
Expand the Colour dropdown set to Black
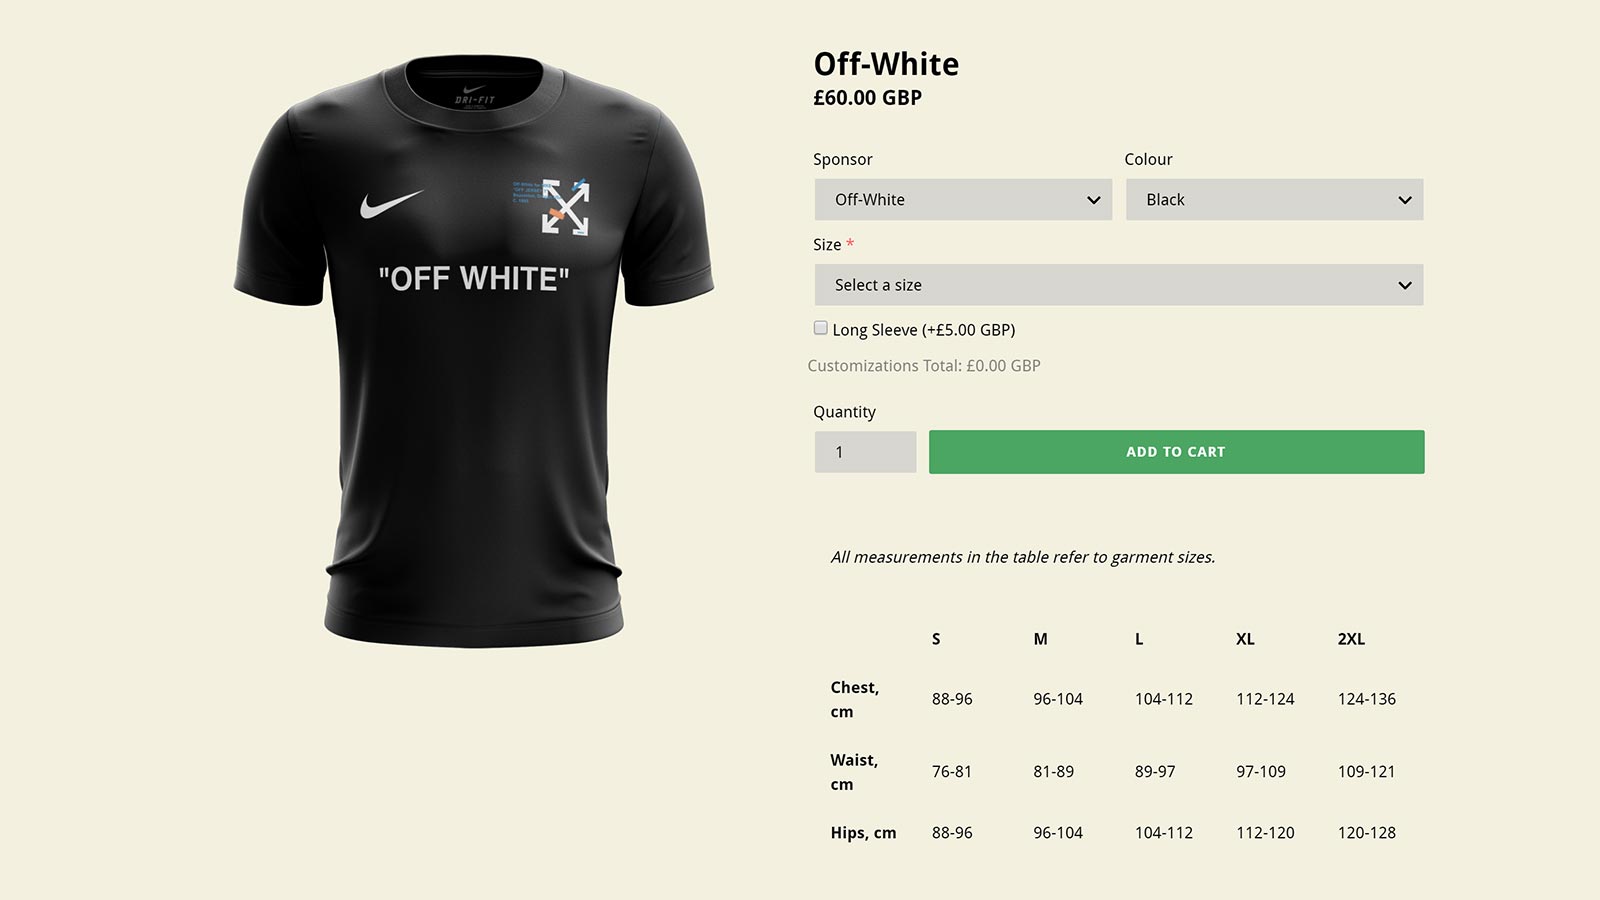point(1274,200)
